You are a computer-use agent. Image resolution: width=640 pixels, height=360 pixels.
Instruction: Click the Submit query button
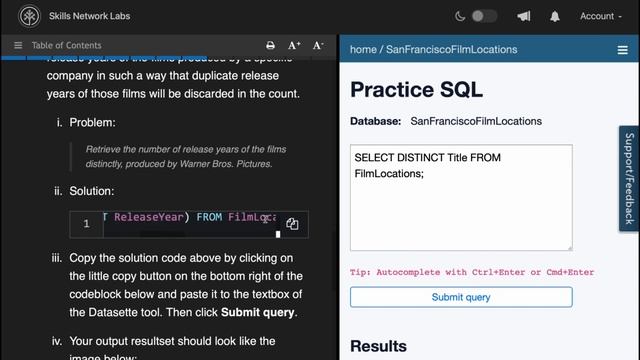pos(461,297)
